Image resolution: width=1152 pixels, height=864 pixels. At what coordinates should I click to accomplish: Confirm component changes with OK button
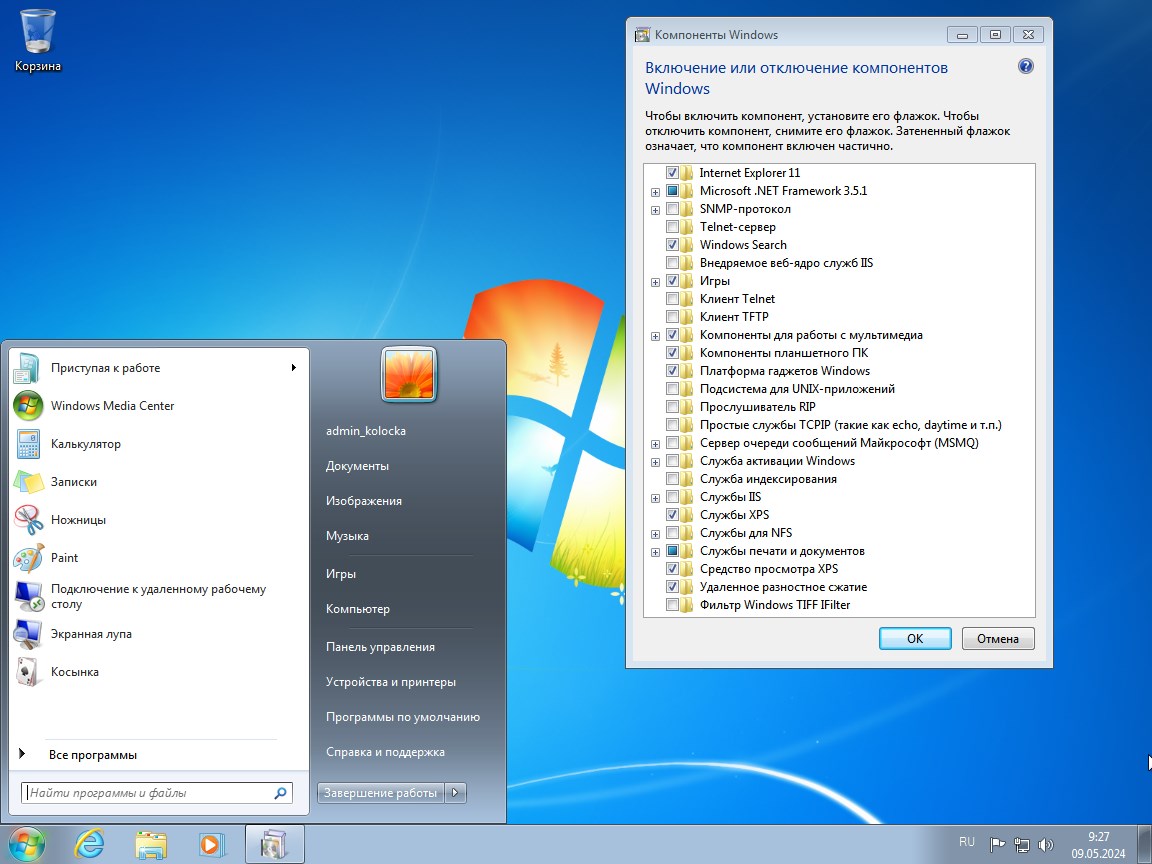[914, 638]
